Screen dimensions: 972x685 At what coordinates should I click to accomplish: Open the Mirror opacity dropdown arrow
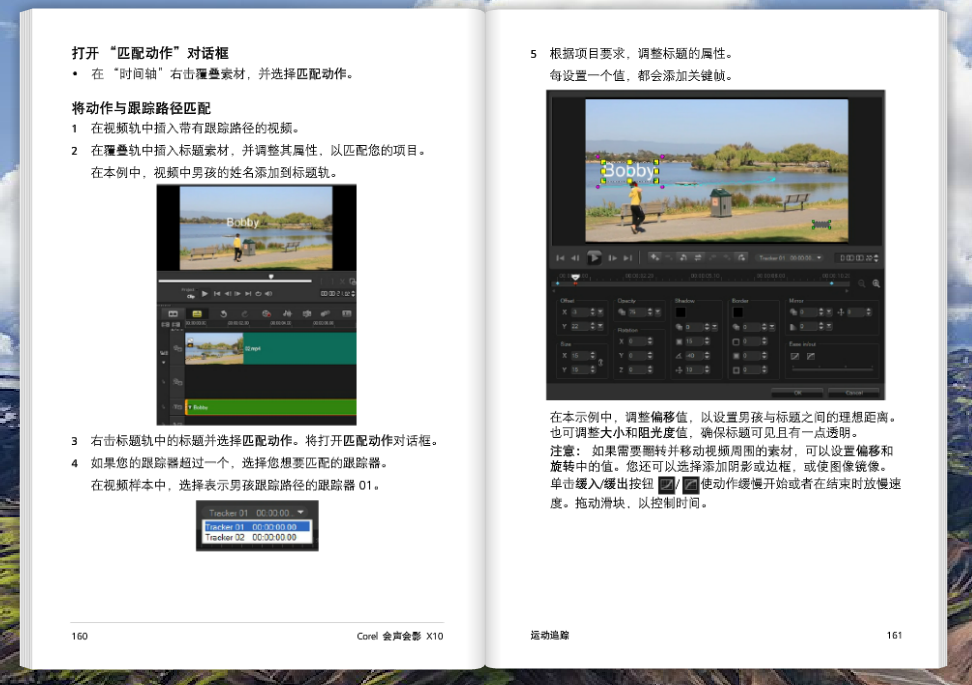pyautogui.click(x=829, y=312)
